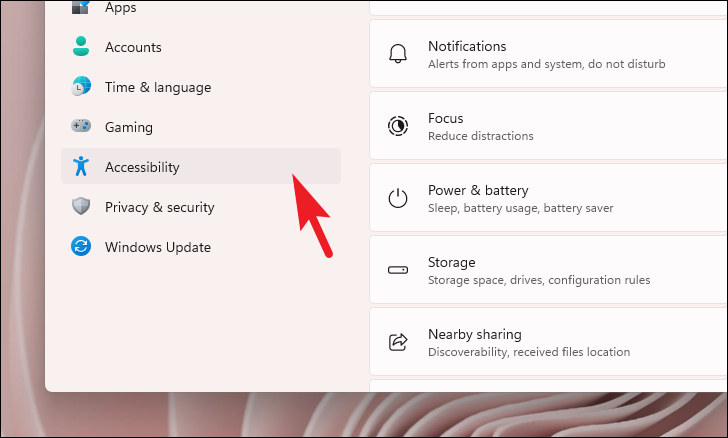This screenshot has height=438, width=728.
Task: Click the Accounts person icon
Action: coord(81,46)
